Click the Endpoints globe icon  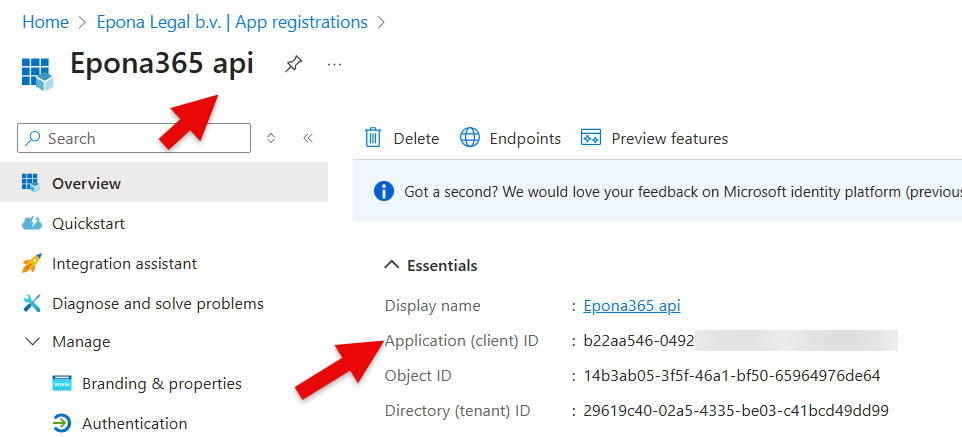click(470, 138)
